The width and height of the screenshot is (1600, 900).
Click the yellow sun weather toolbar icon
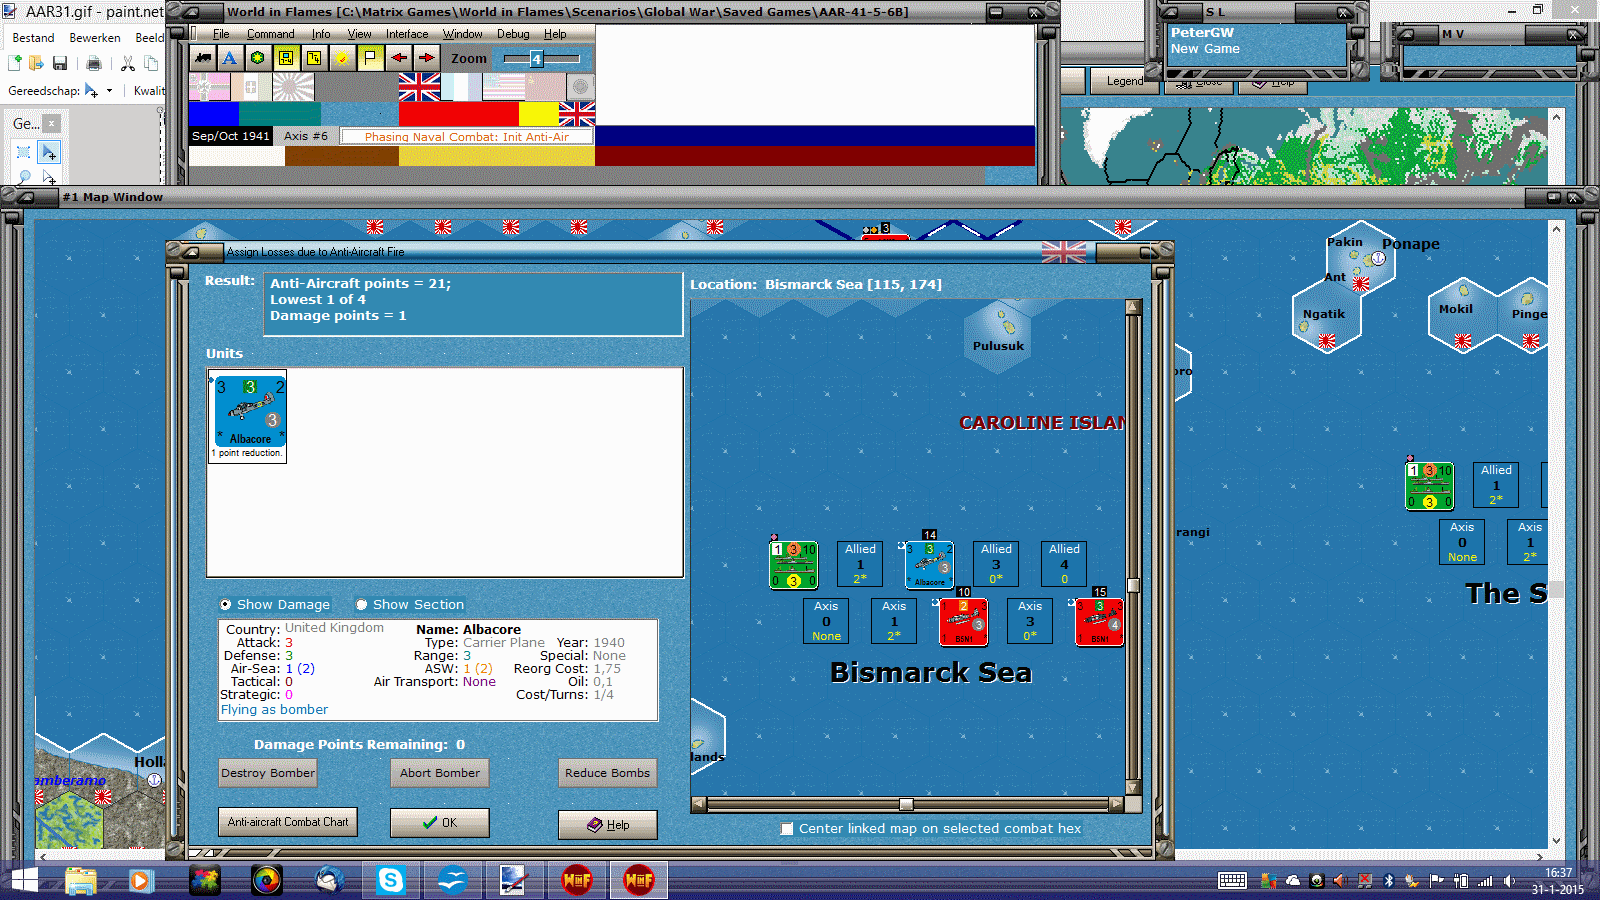pos(342,58)
